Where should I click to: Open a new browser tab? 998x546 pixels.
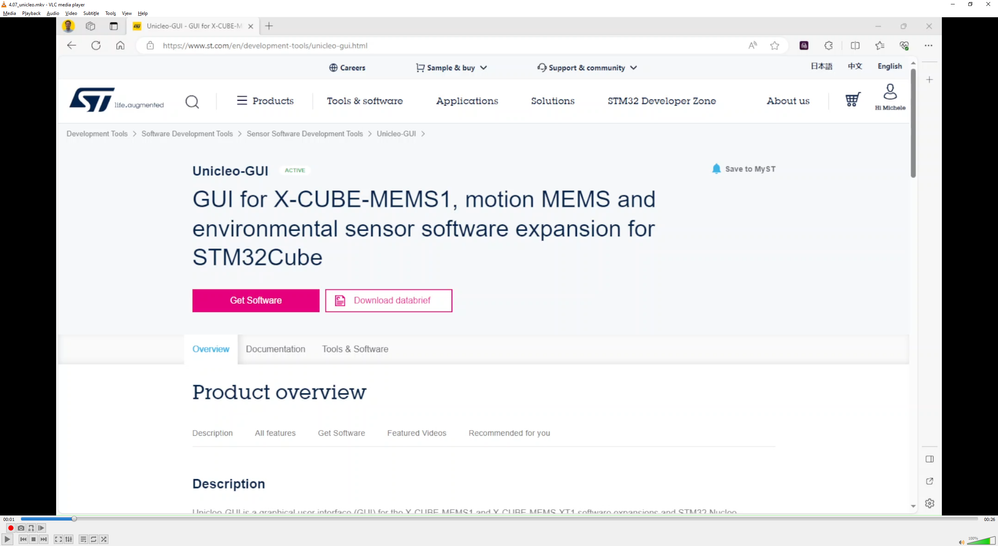pos(269,26)
